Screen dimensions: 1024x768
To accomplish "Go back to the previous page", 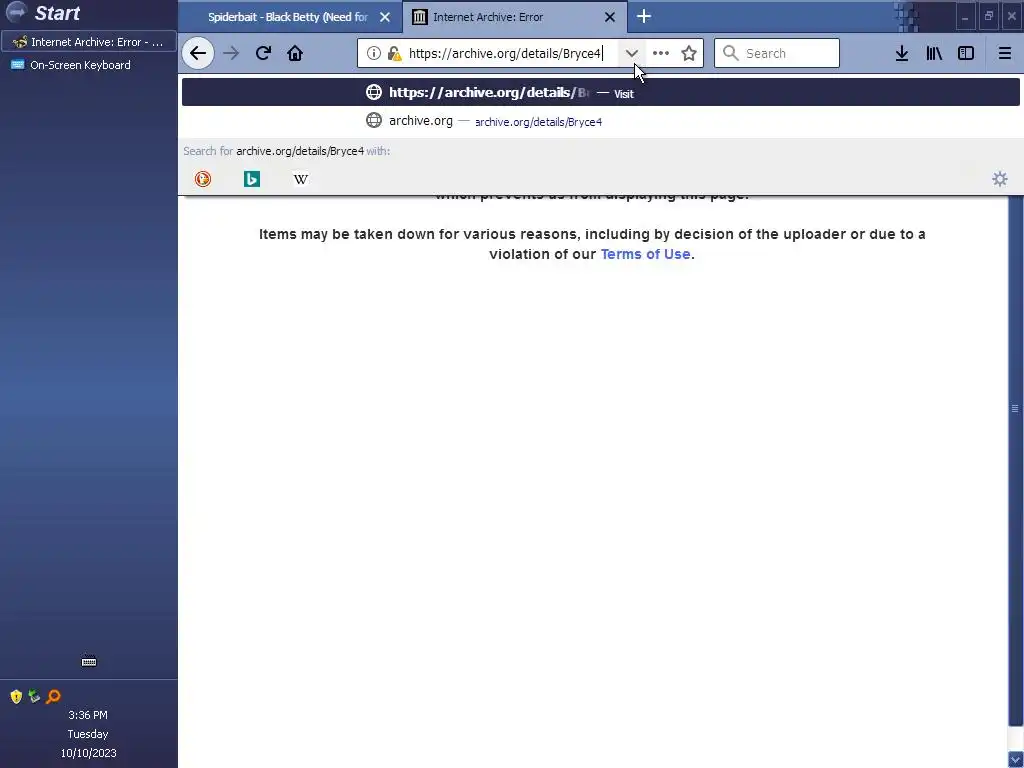I will pos(198,54).
